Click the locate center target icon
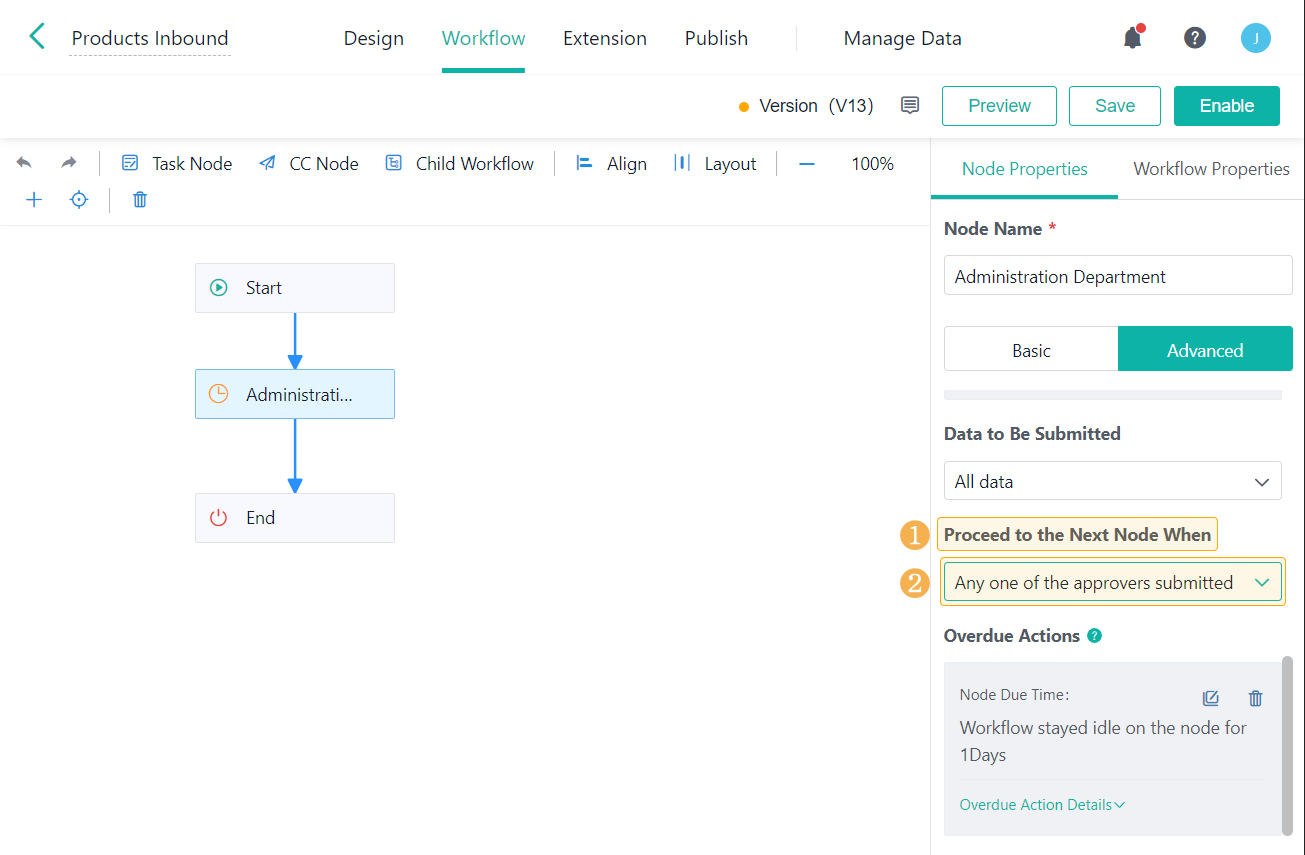Image resolution: width=1305 pixels, height=855 pixels. point(79,200)
